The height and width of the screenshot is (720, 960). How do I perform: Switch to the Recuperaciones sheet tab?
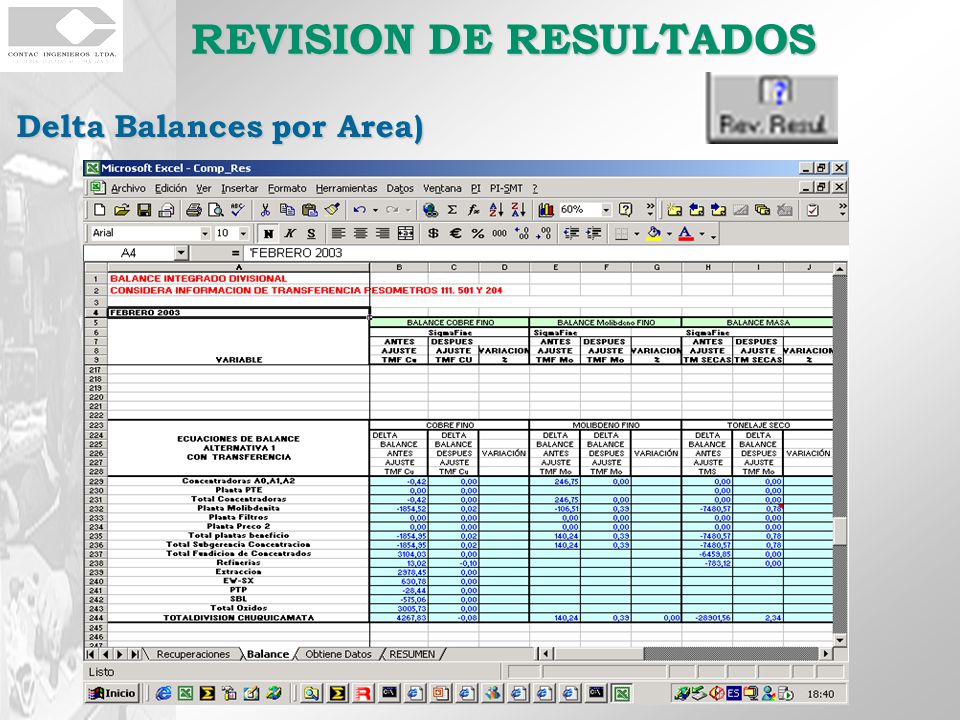pos(193,654)
